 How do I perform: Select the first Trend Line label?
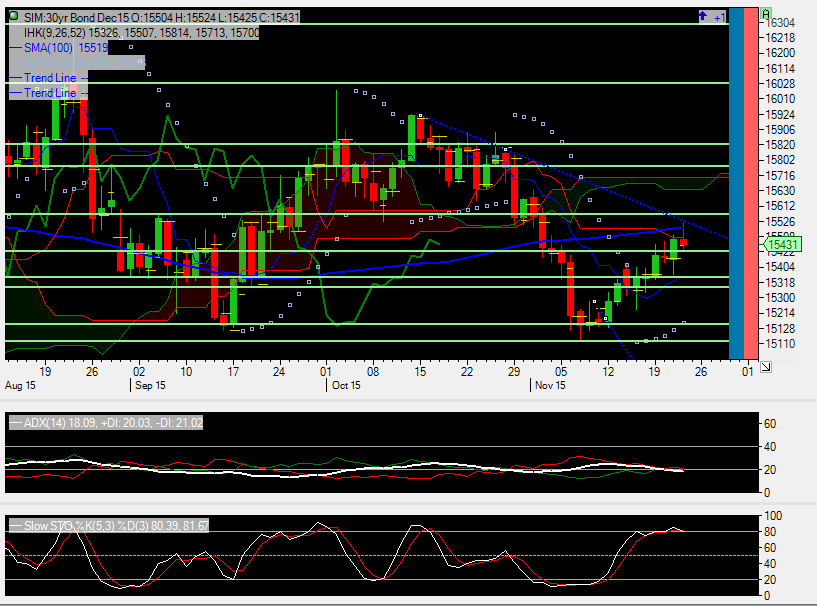50,78
